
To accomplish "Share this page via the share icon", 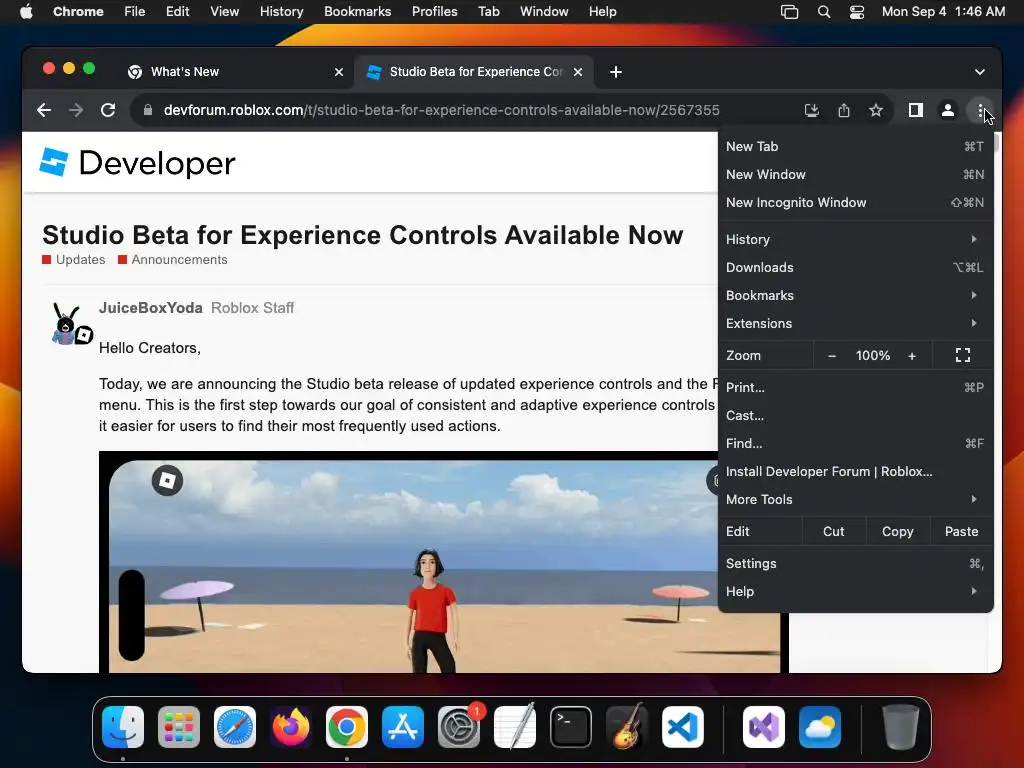I will (844, 110).
